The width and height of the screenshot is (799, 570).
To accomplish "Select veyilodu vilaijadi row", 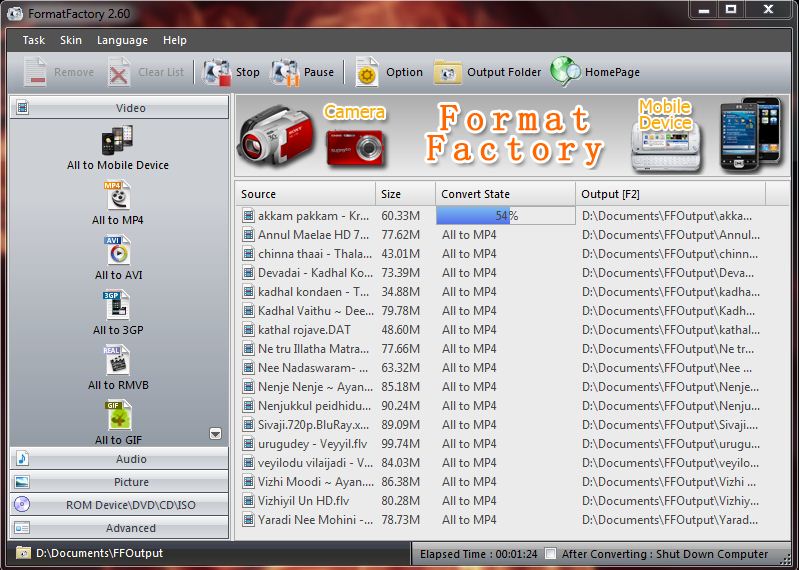I will (512, 463).
